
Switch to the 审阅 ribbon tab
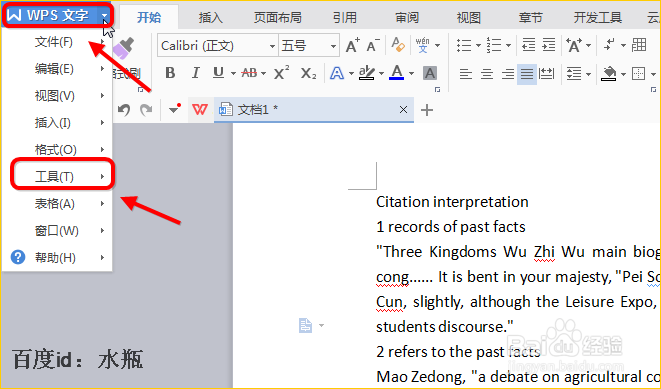coord(407,17)
